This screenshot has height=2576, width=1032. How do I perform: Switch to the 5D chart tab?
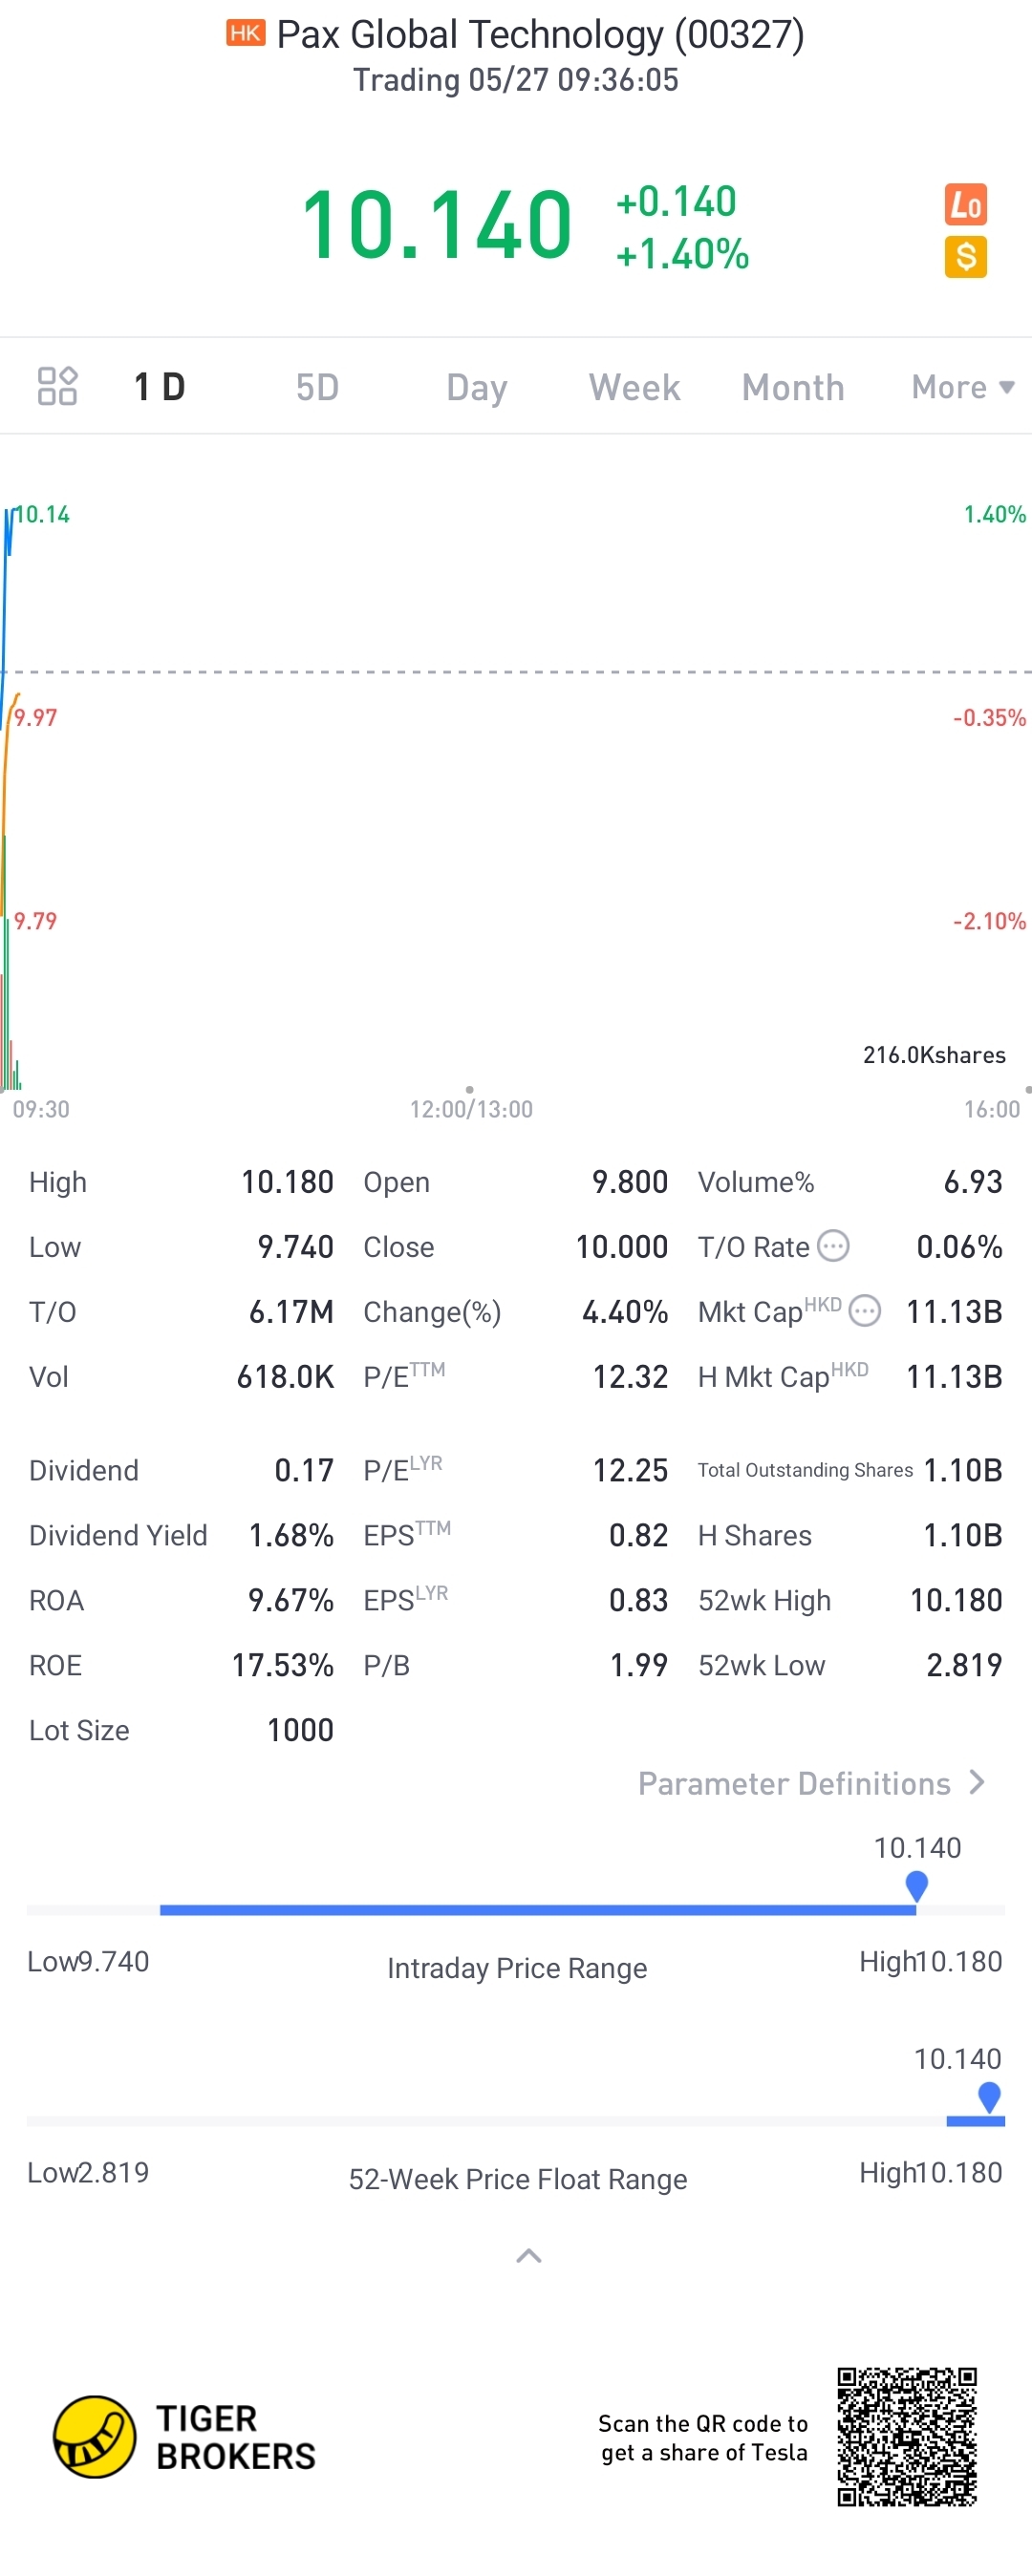coord(317,387)
